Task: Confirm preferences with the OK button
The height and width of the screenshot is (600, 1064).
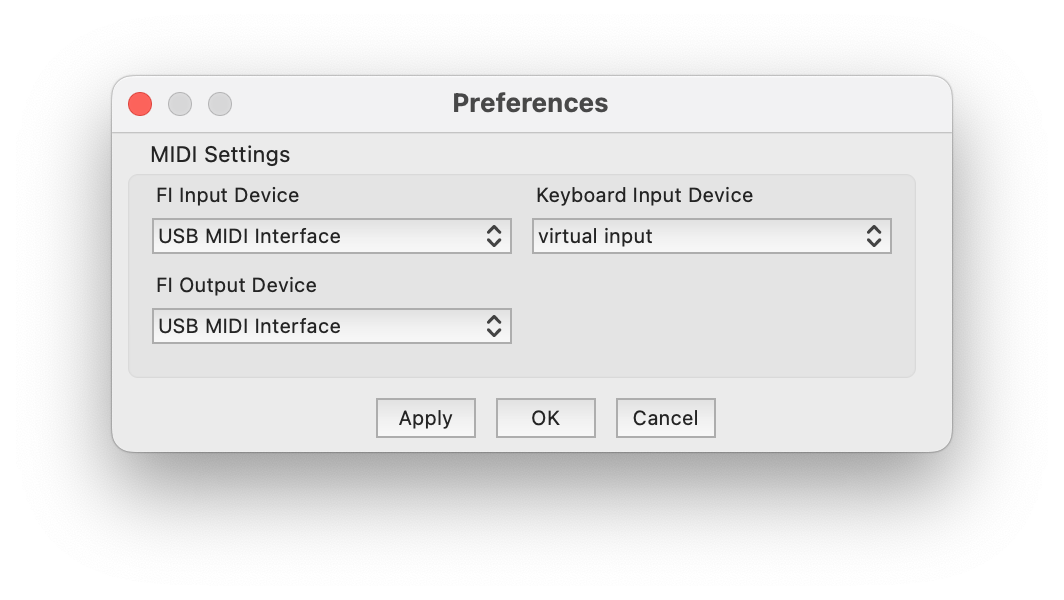Action: click(x=545, y=418)
